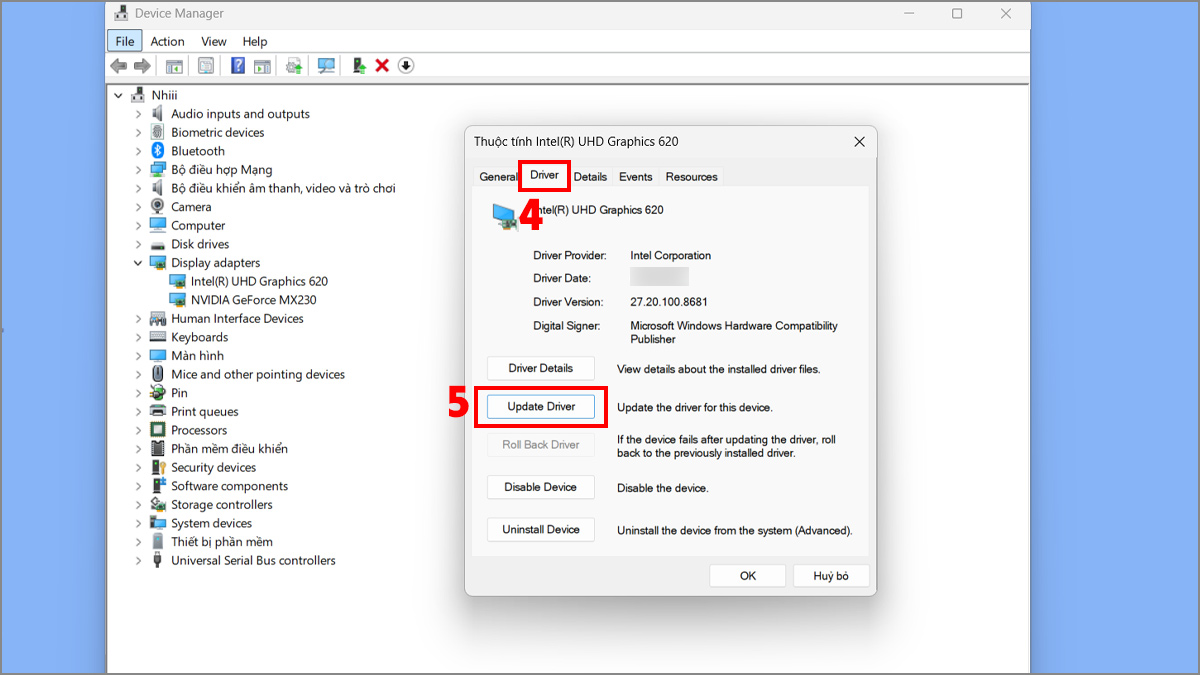Click the Bluetooth category icon
1200x675 pixels.
[x=158, y=151]
